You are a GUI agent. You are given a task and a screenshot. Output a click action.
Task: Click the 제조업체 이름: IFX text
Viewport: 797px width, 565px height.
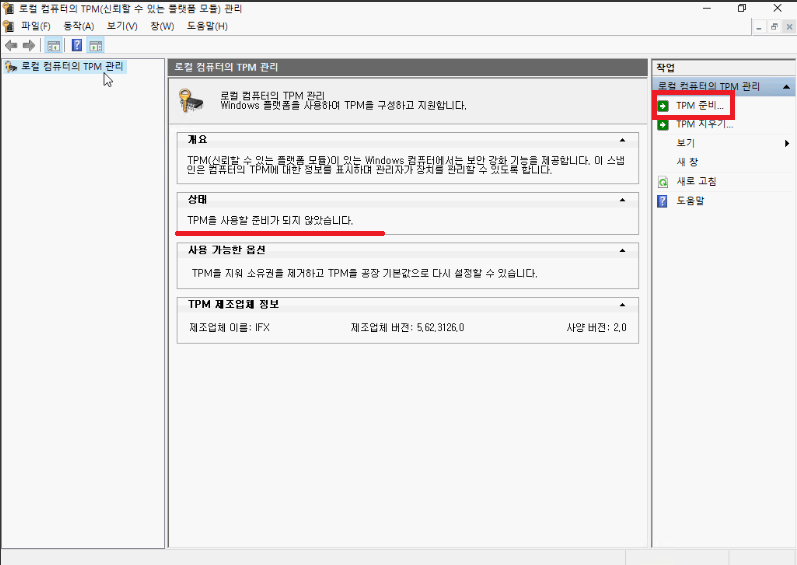coord(229,328)
